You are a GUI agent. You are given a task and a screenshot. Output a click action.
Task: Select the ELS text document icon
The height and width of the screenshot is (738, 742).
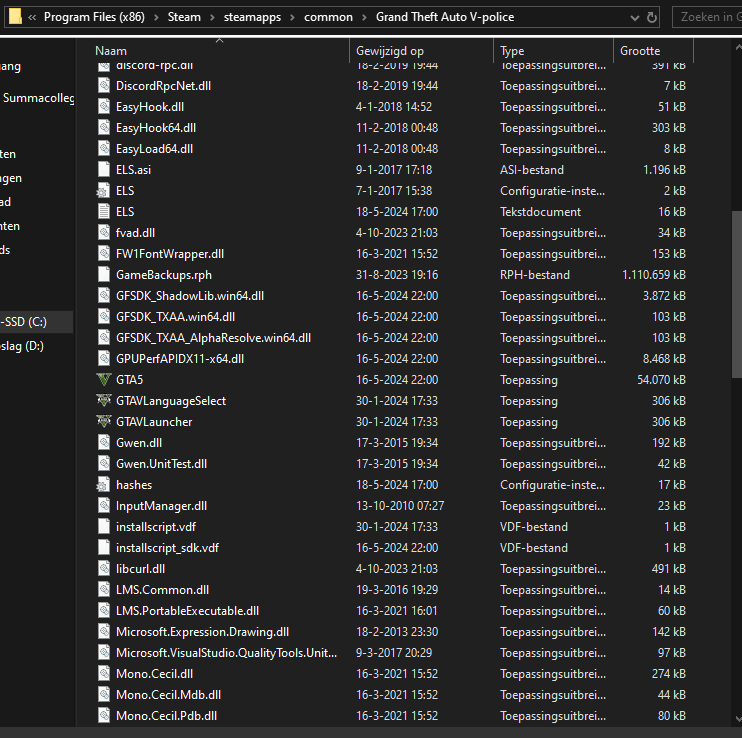[103, 212]
